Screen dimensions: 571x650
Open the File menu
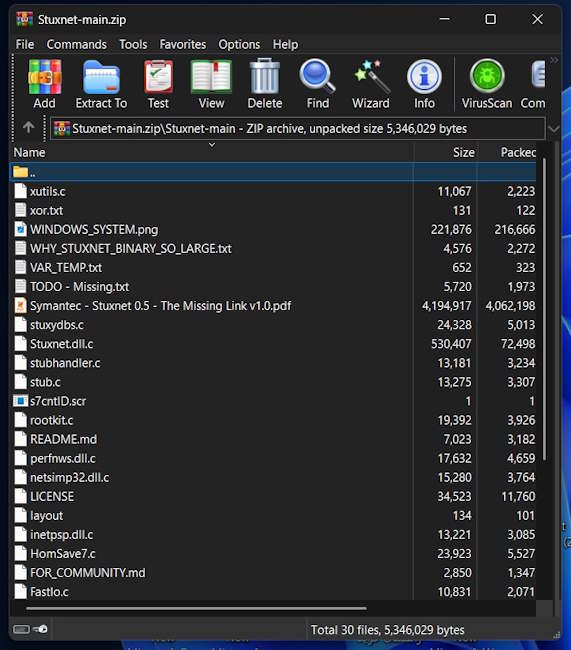(x=25, y=44)
